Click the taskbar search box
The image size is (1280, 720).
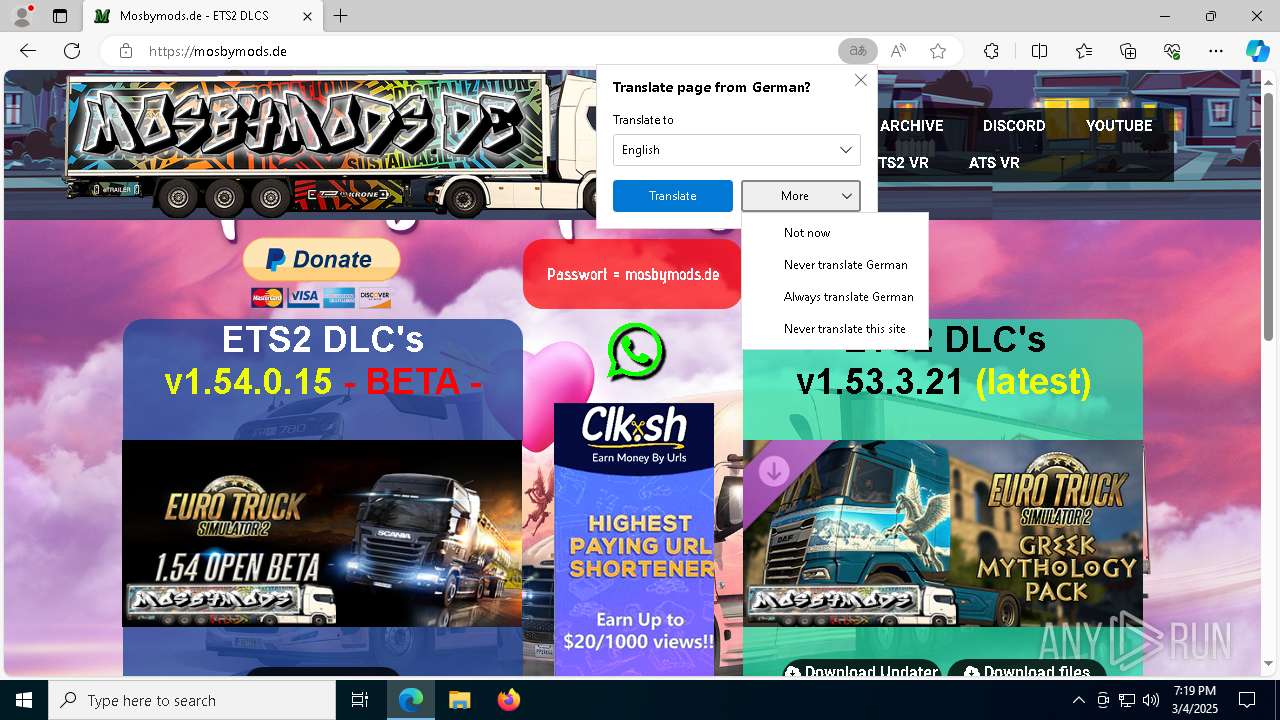pyautogui.click(x=192, y=700)
